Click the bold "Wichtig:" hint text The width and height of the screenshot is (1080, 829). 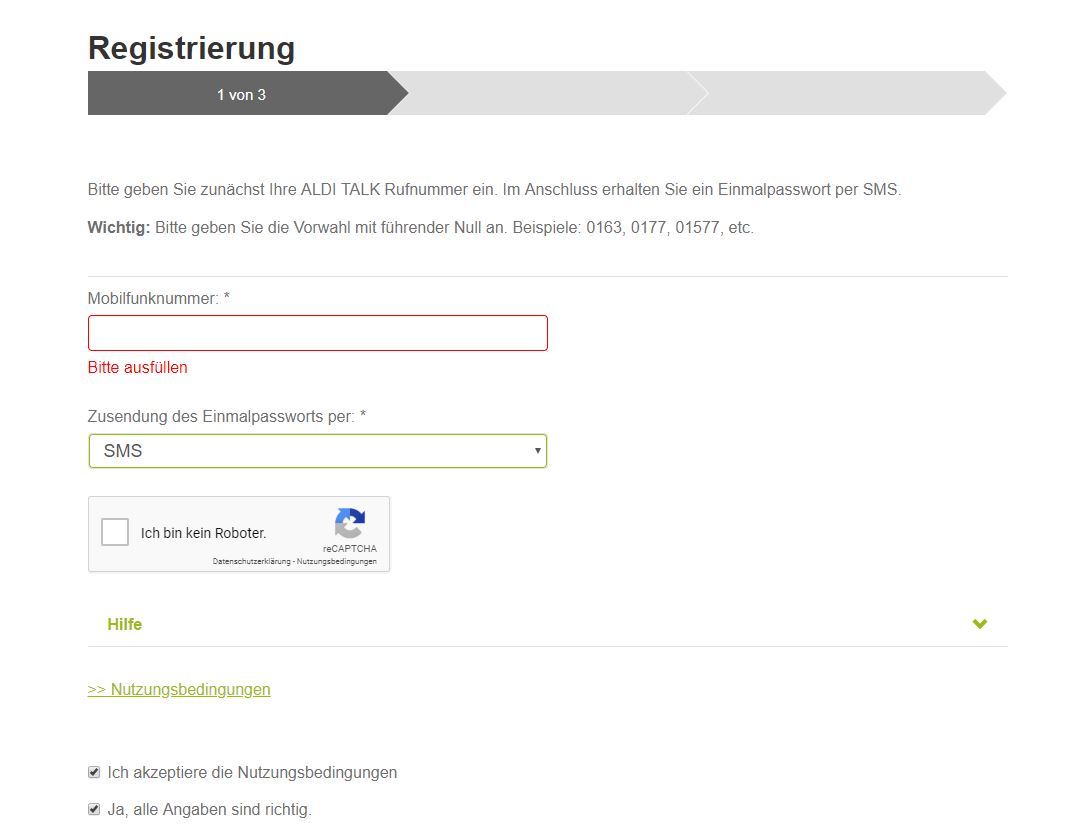click(x=119, y=228)
